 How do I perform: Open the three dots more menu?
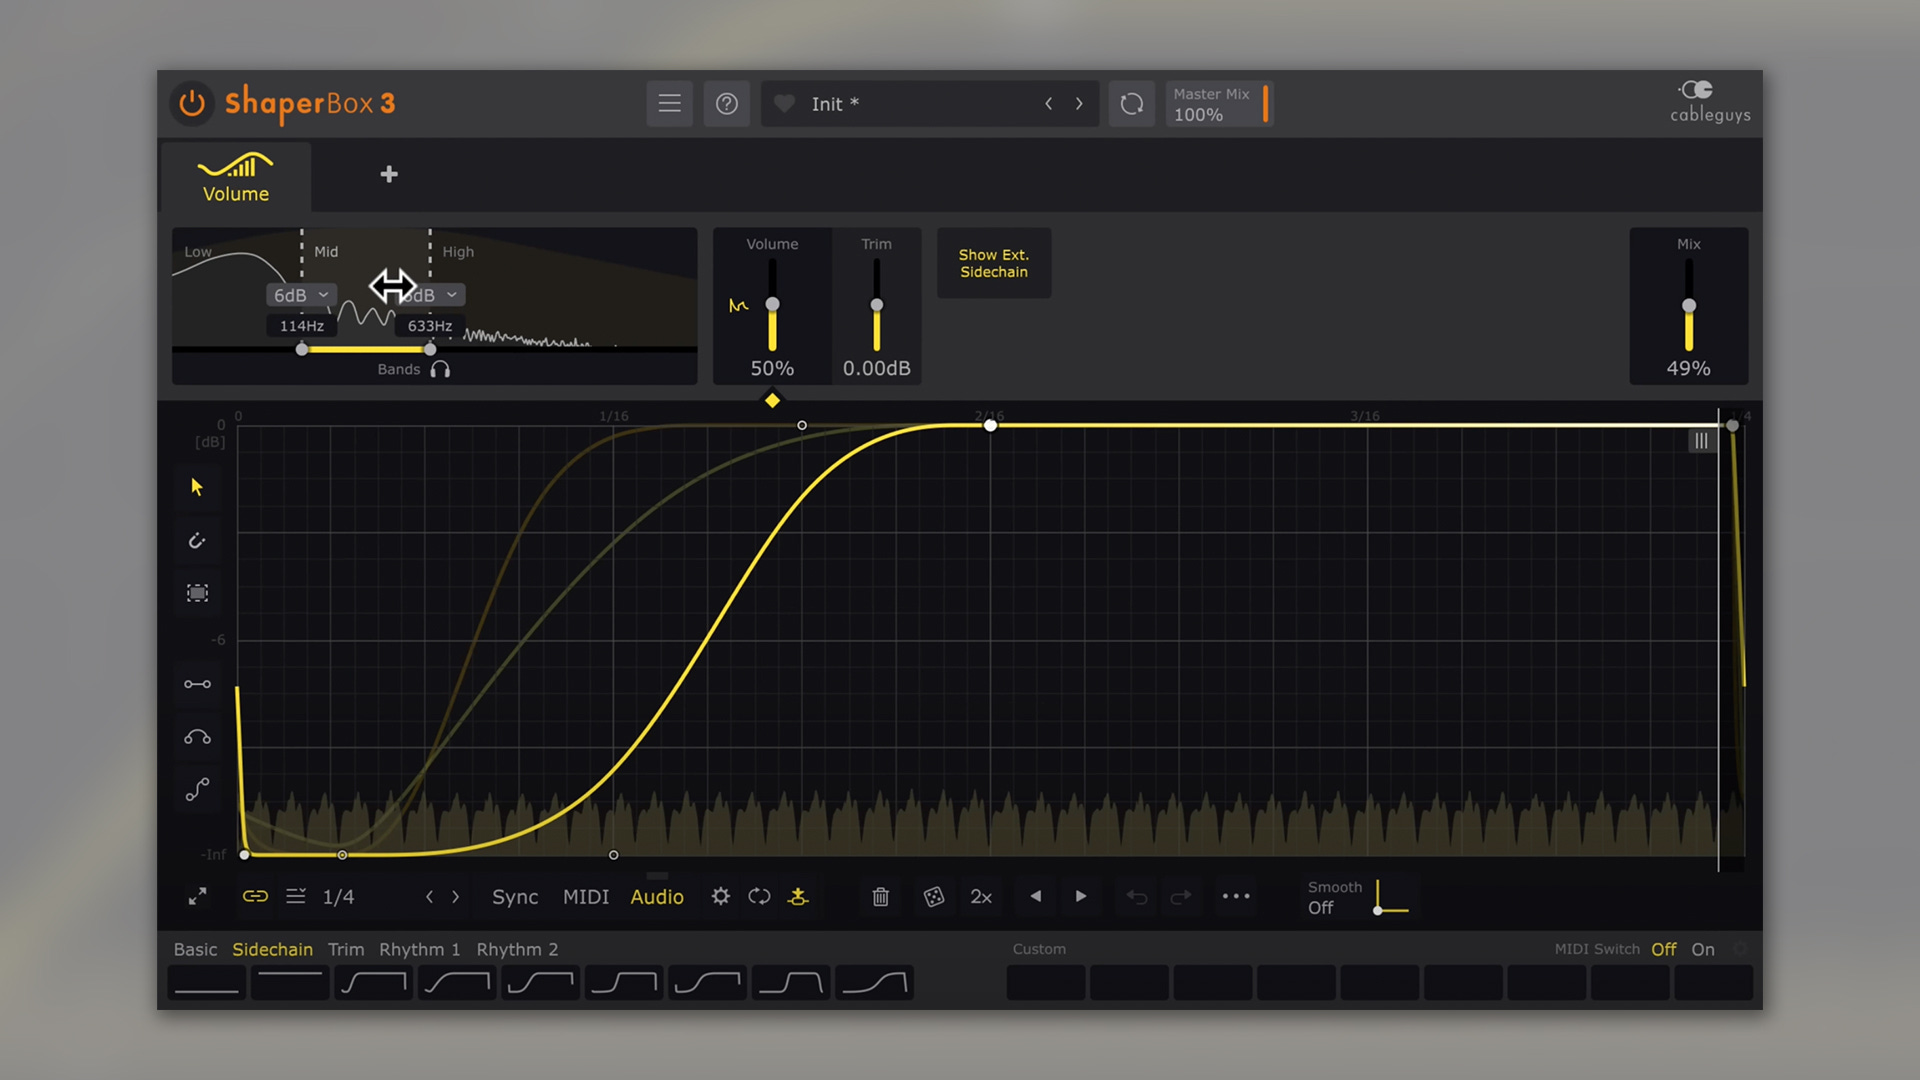(x=1236, y=897)
